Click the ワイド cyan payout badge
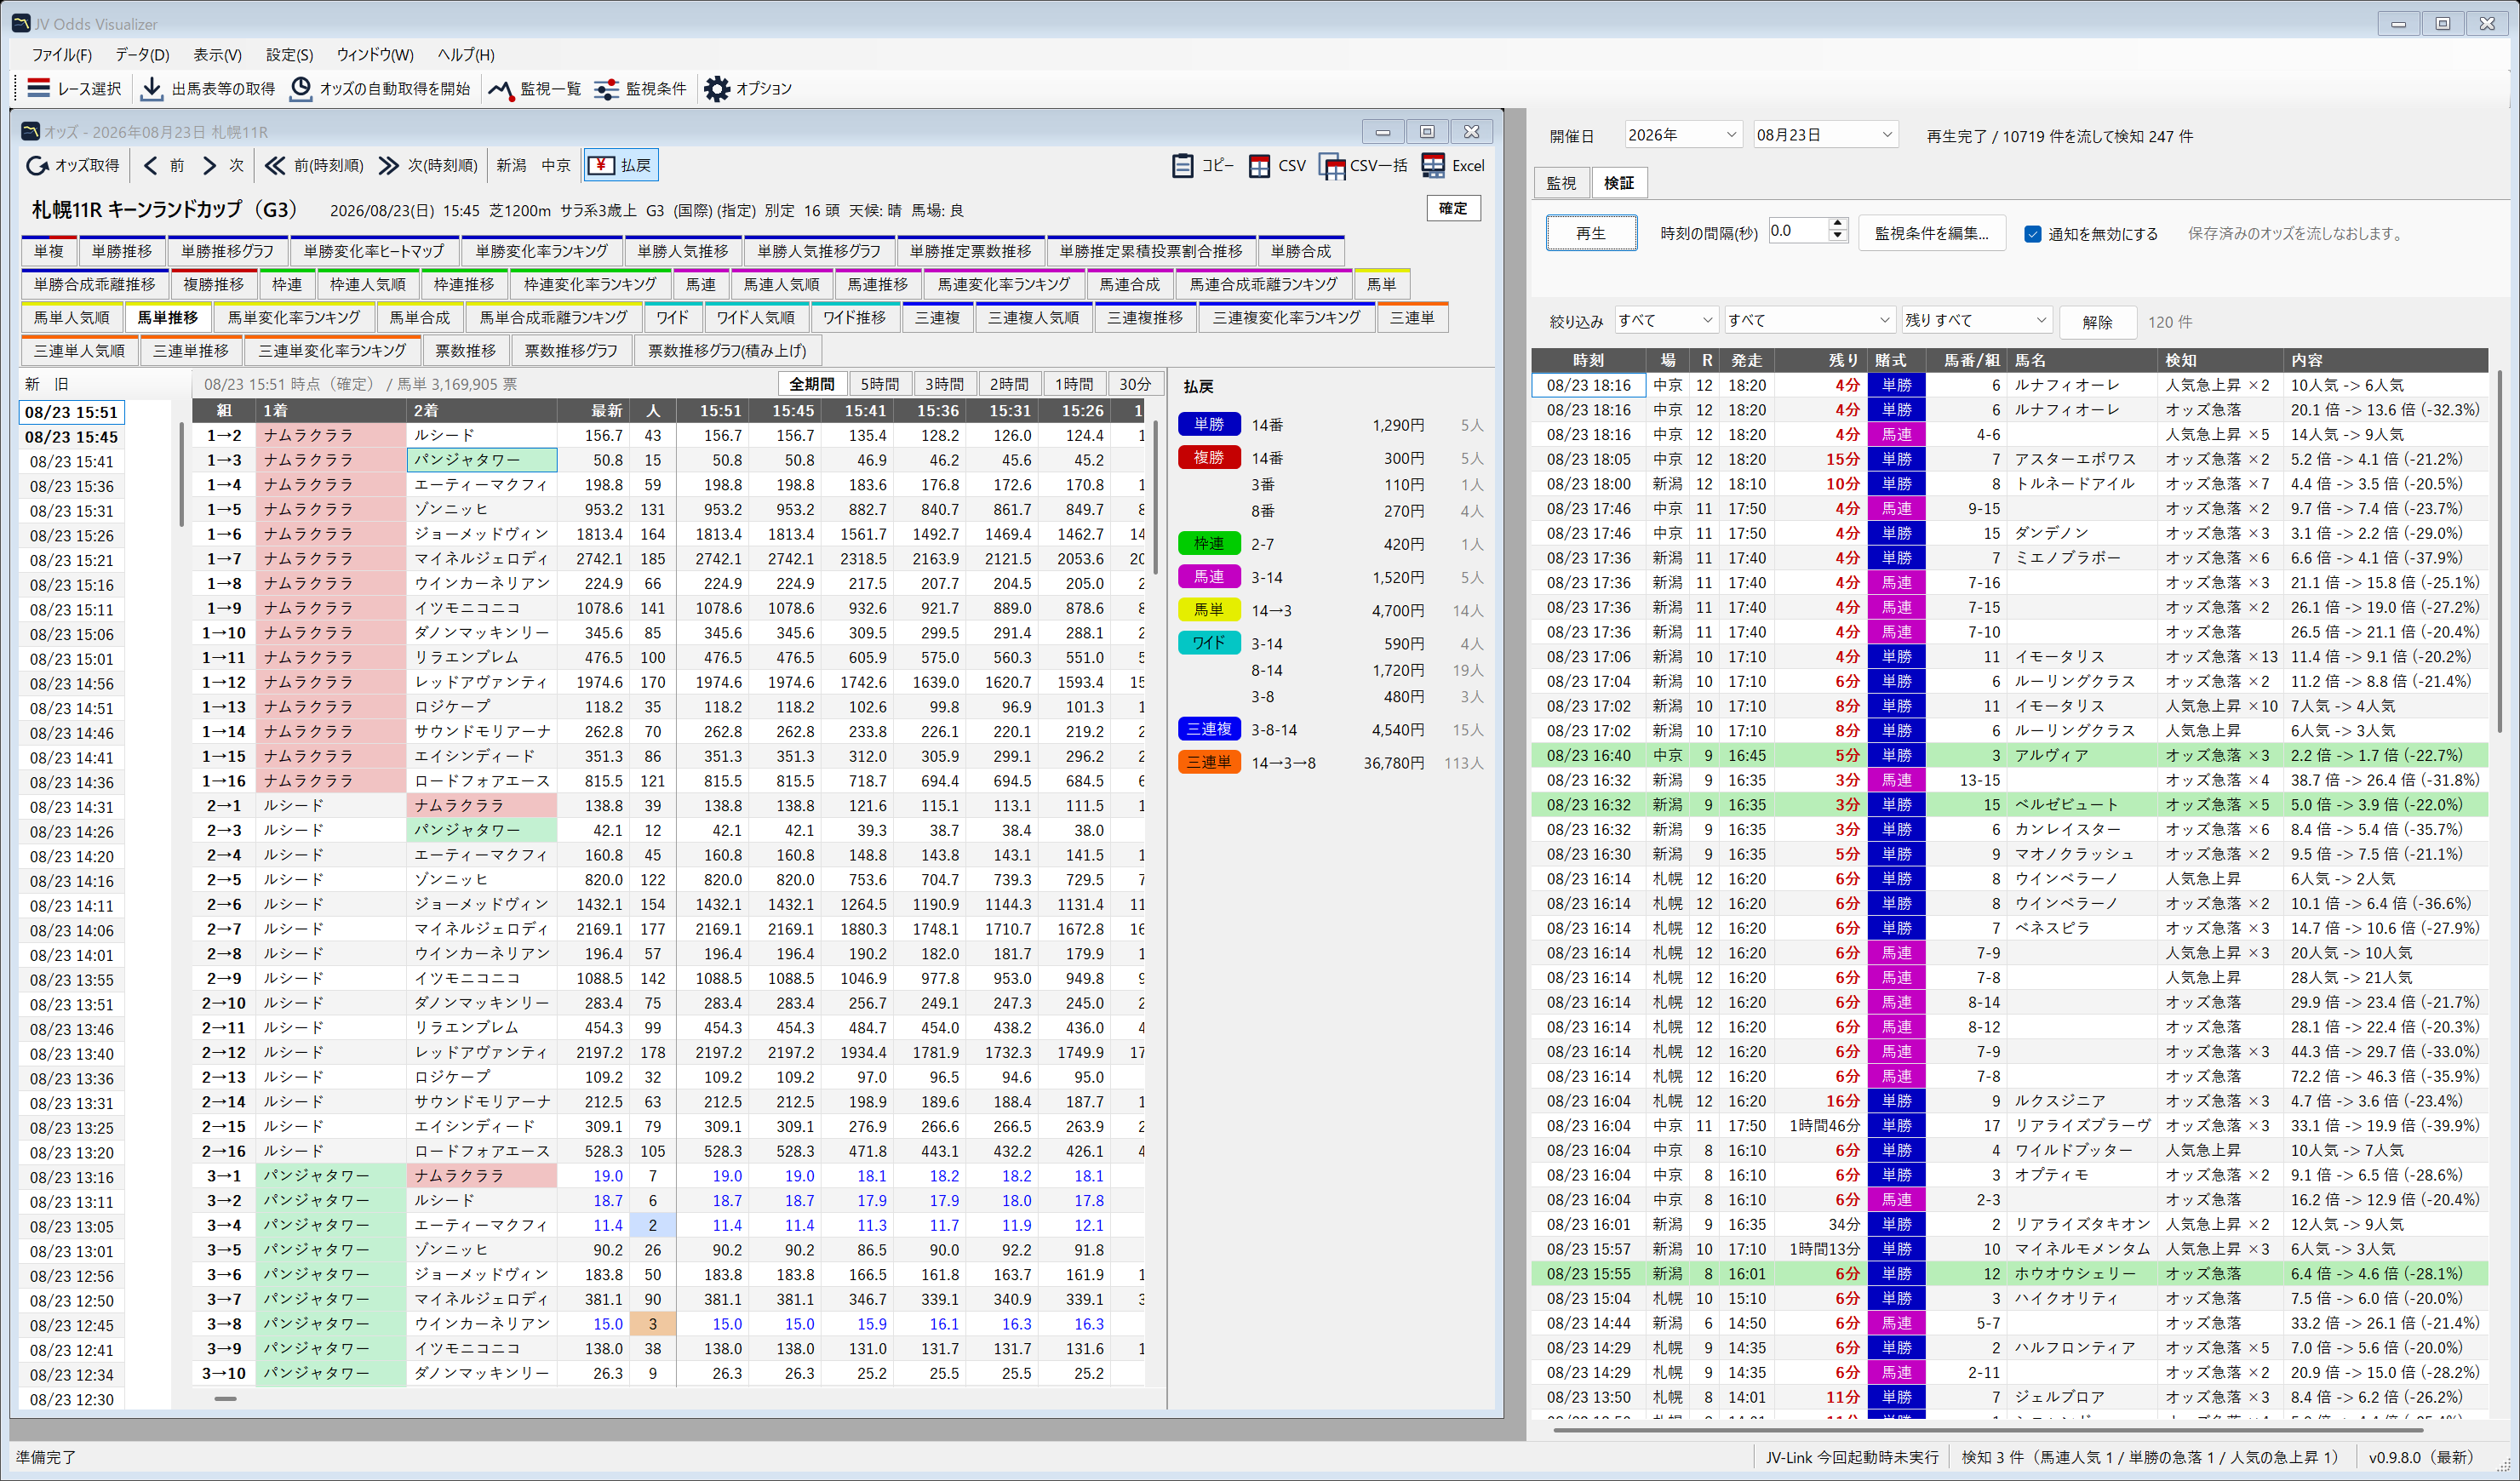2520x1481 pixels. [1209, 642]
